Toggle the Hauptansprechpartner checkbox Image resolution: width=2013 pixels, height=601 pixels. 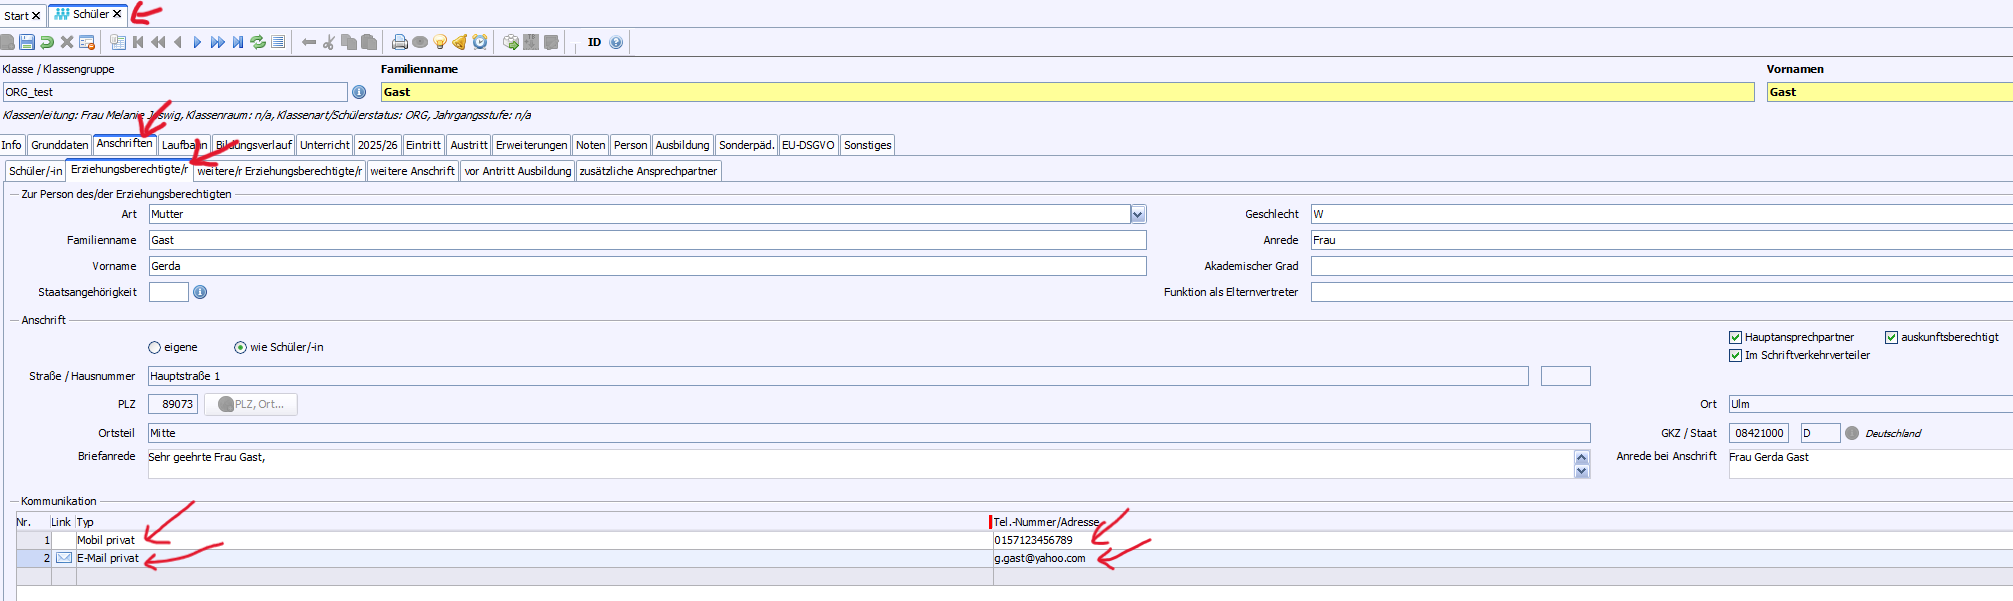(x=1736, y=337)
